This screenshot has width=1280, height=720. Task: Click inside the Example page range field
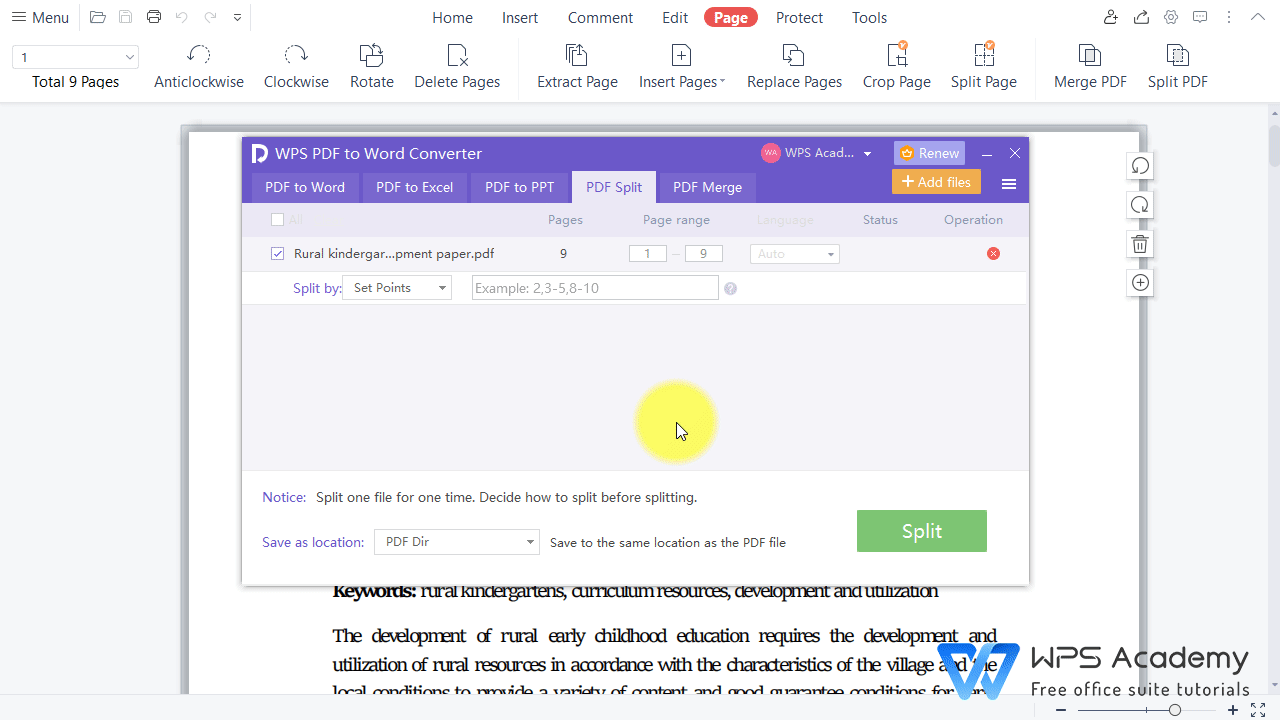pyautogui.click(x=594, y=287)
